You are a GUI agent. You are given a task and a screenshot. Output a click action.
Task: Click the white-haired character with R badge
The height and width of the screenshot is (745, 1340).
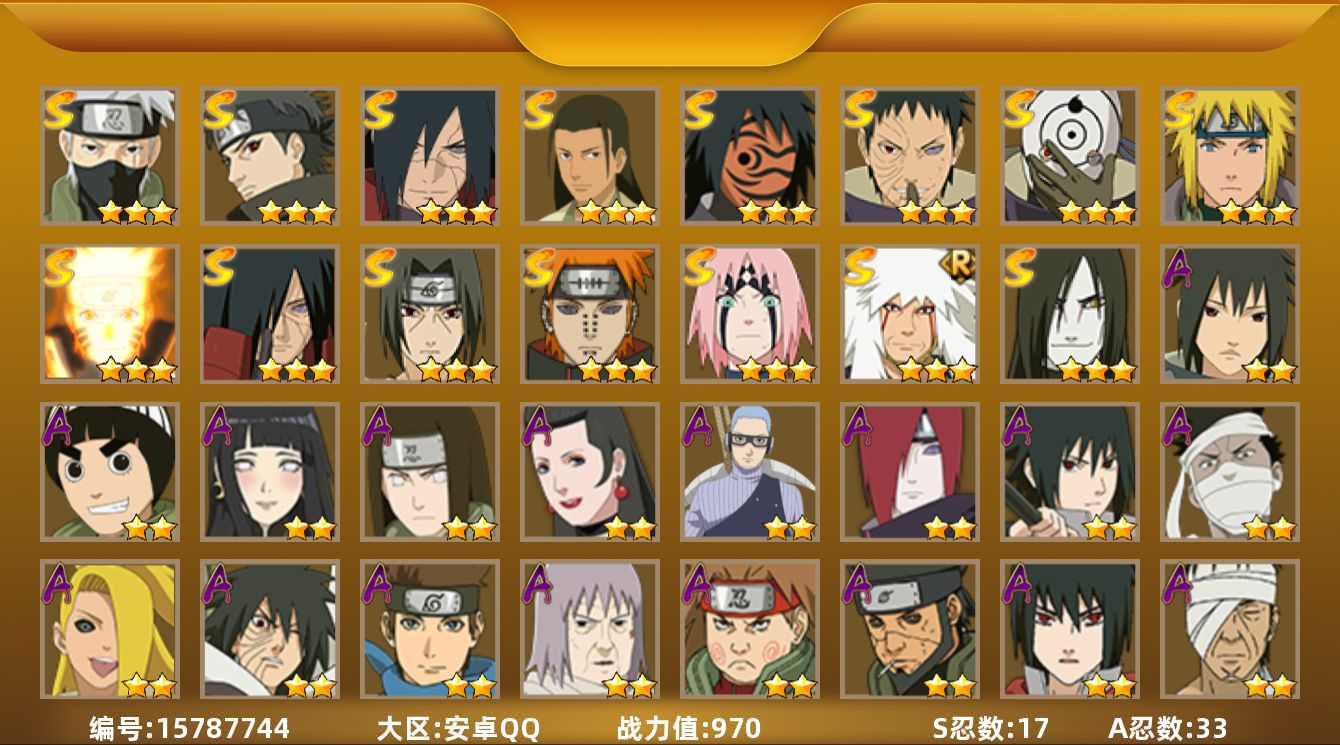point(910,314)
